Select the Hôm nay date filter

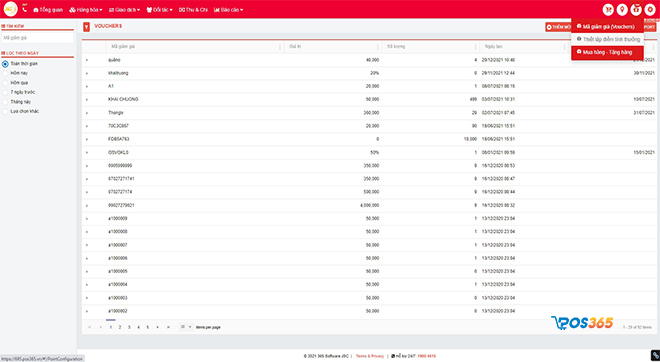[x=5, y=73]
